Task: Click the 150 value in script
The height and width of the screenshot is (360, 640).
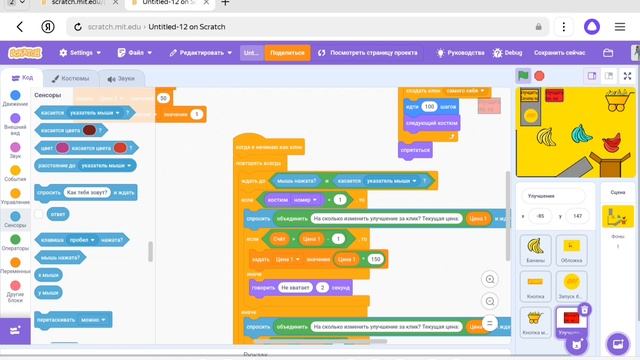Action: [375, 259]
